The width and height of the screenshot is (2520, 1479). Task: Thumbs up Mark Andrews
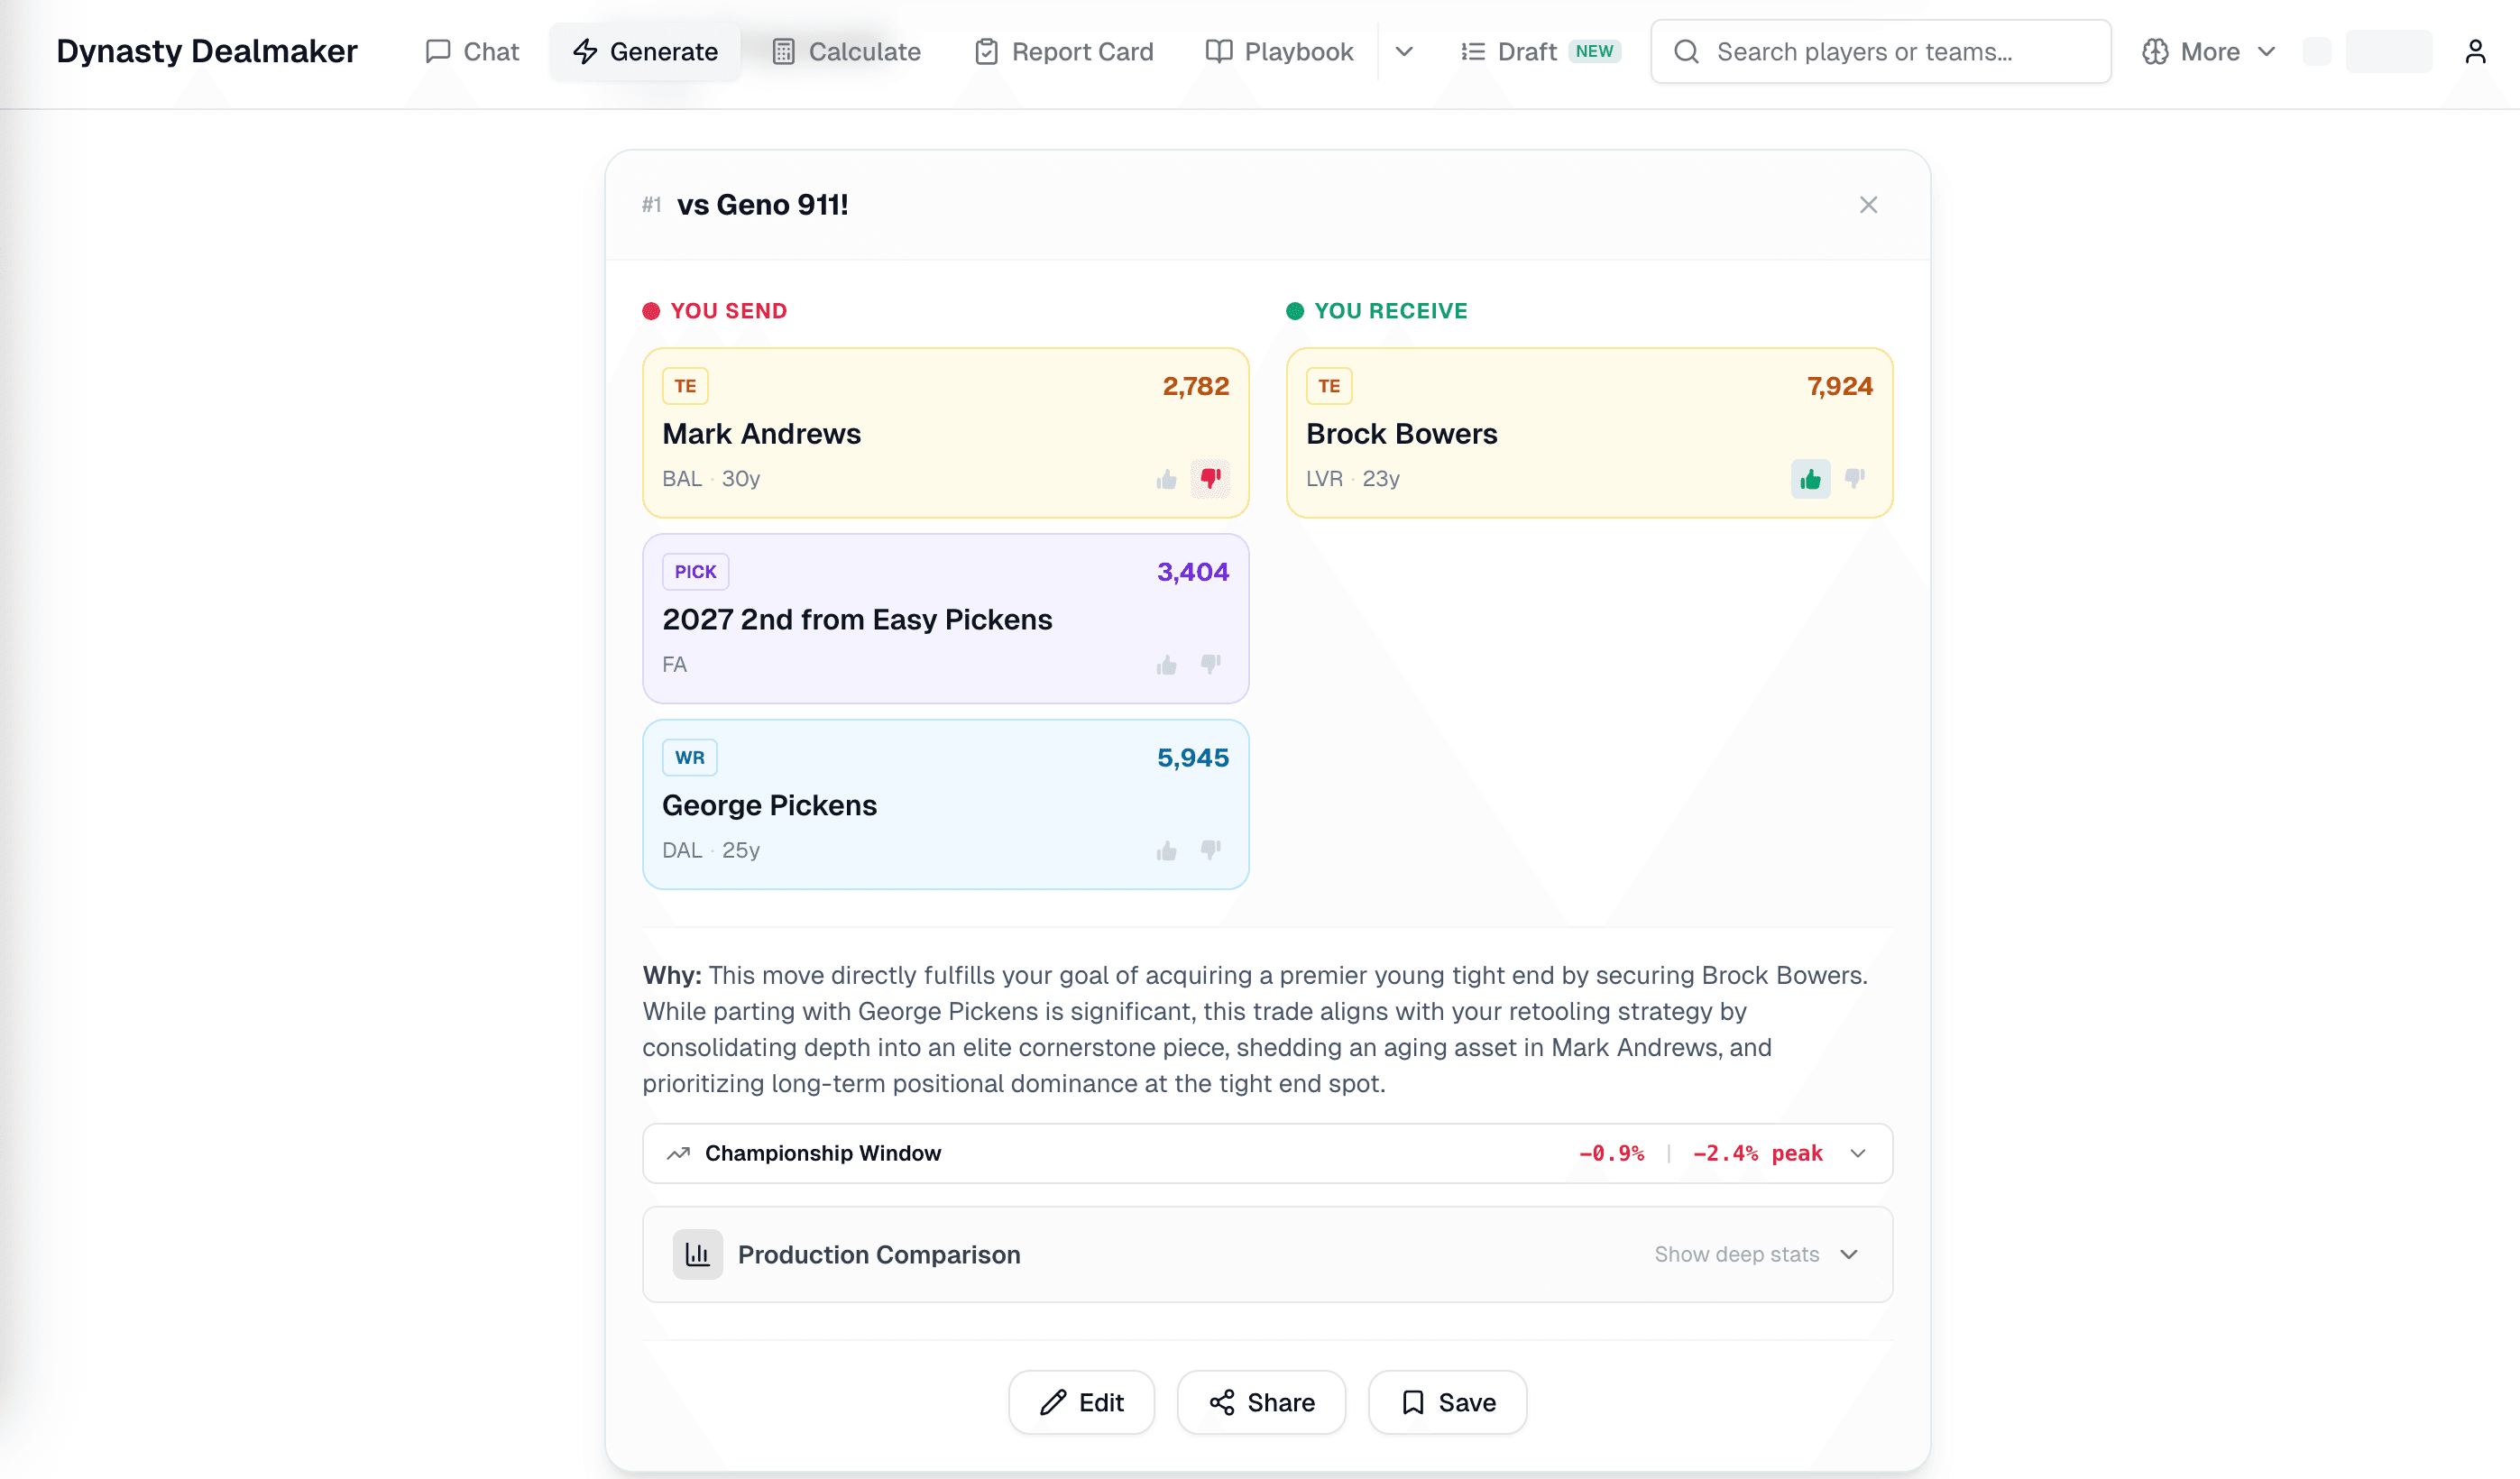tap(1166, 479)
